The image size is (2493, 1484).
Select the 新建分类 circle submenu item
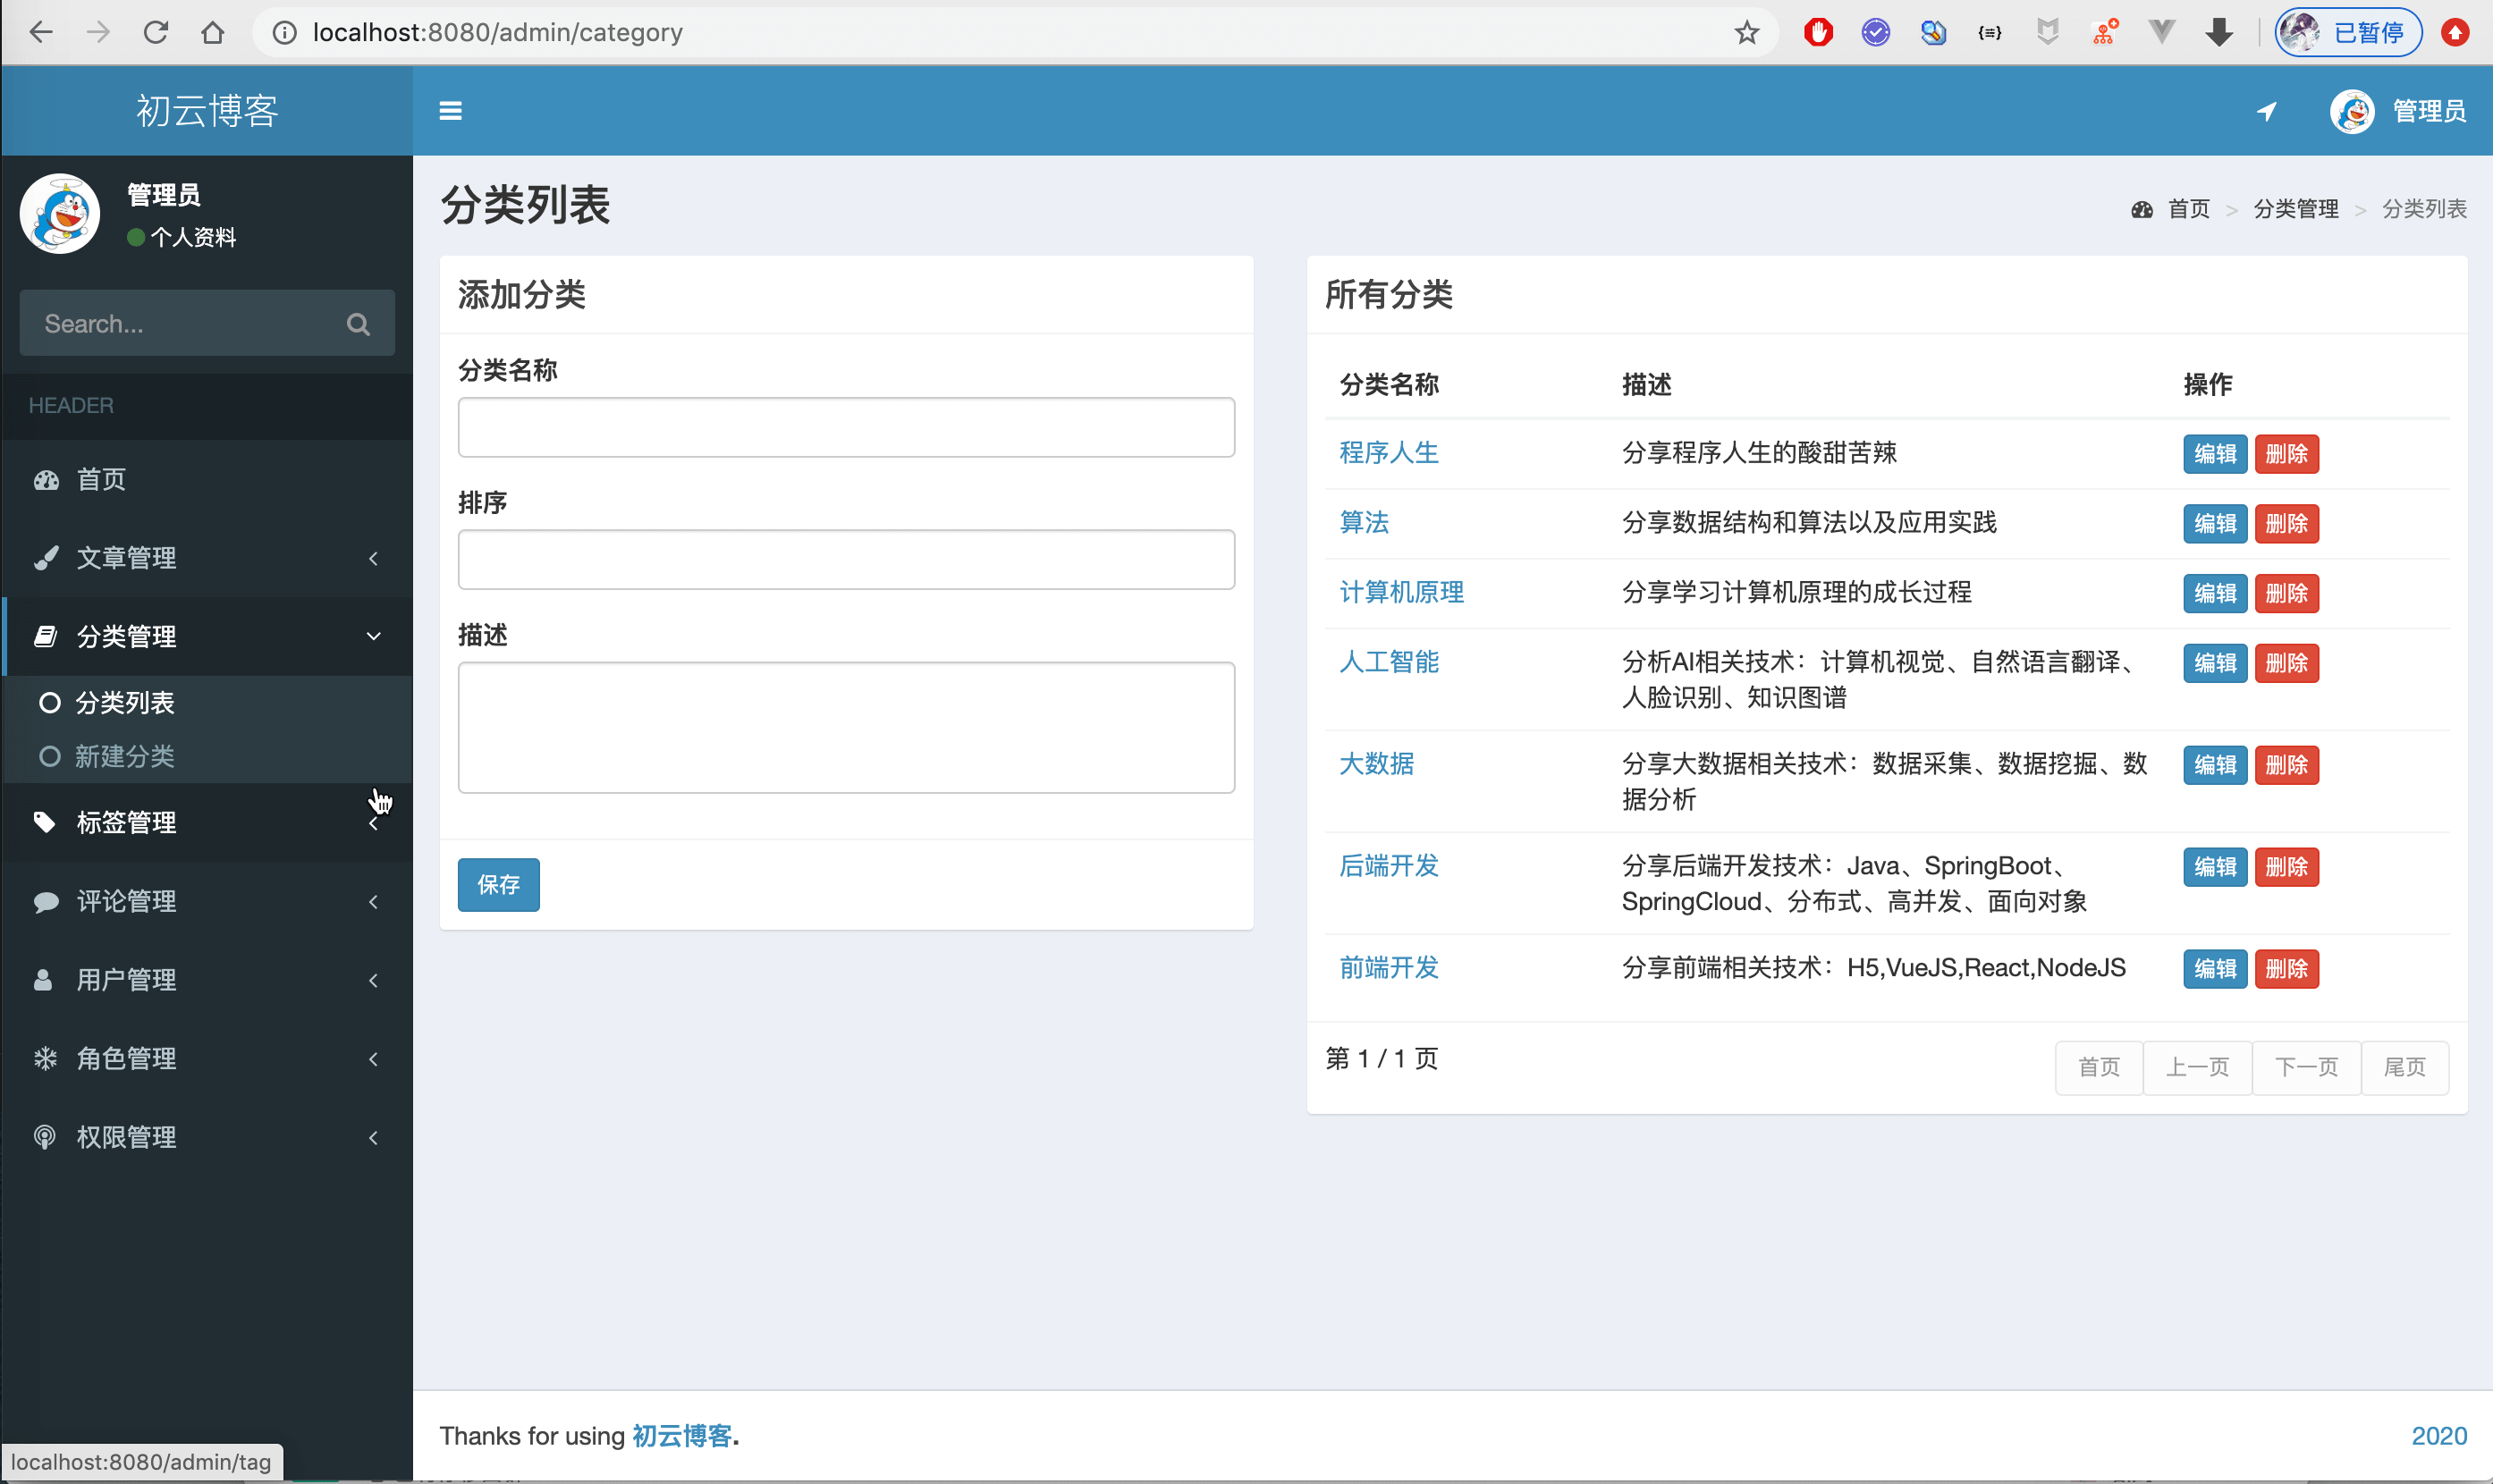[x=124, y=756]
